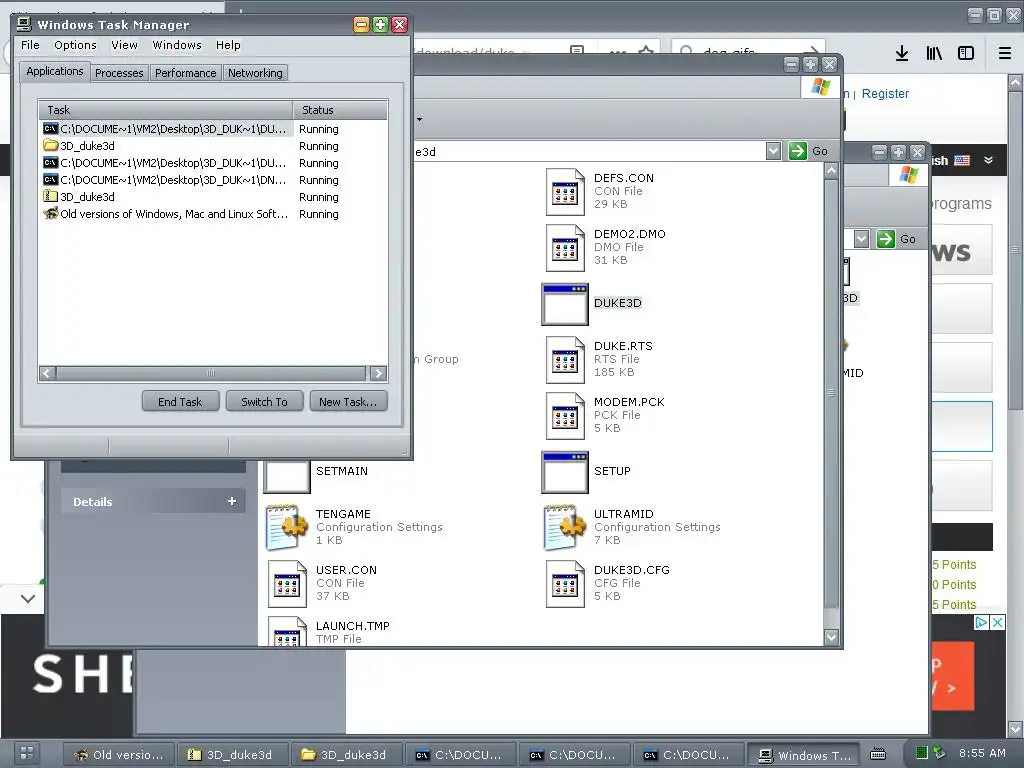Open the Options menu in Task Manager
Screen dimensions: 1024x768
(x=75, y=45)
